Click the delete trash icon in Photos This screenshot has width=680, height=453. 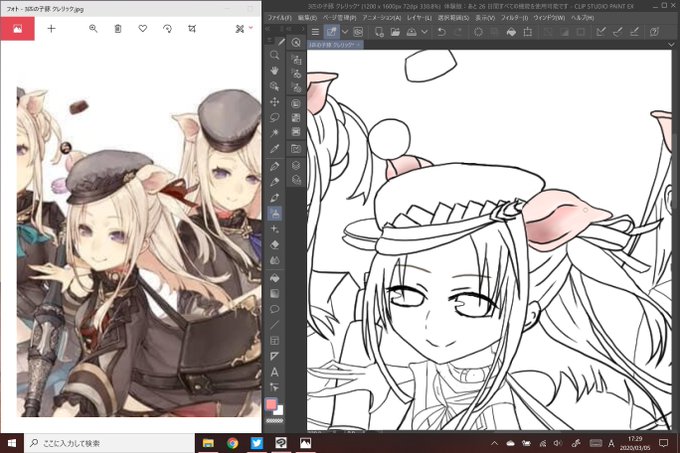pyautogui.click(x=118, y=29)
